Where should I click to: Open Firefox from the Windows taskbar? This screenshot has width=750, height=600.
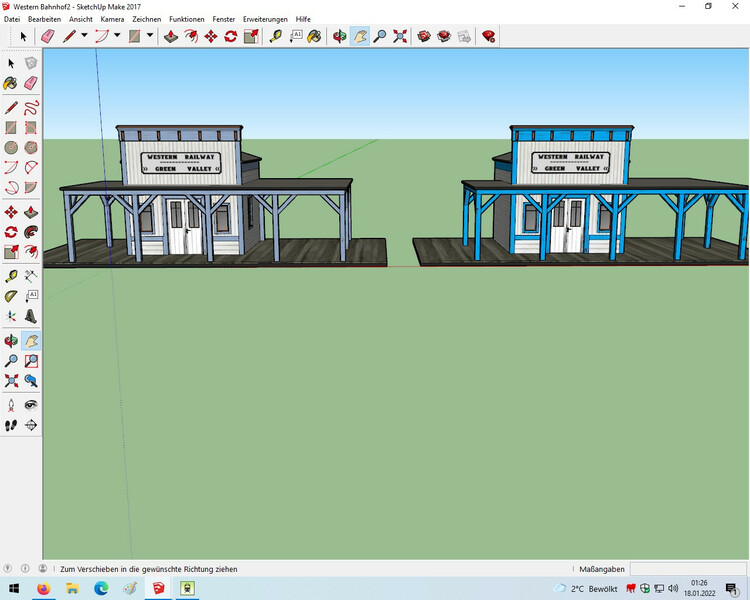tap(43, 589)
